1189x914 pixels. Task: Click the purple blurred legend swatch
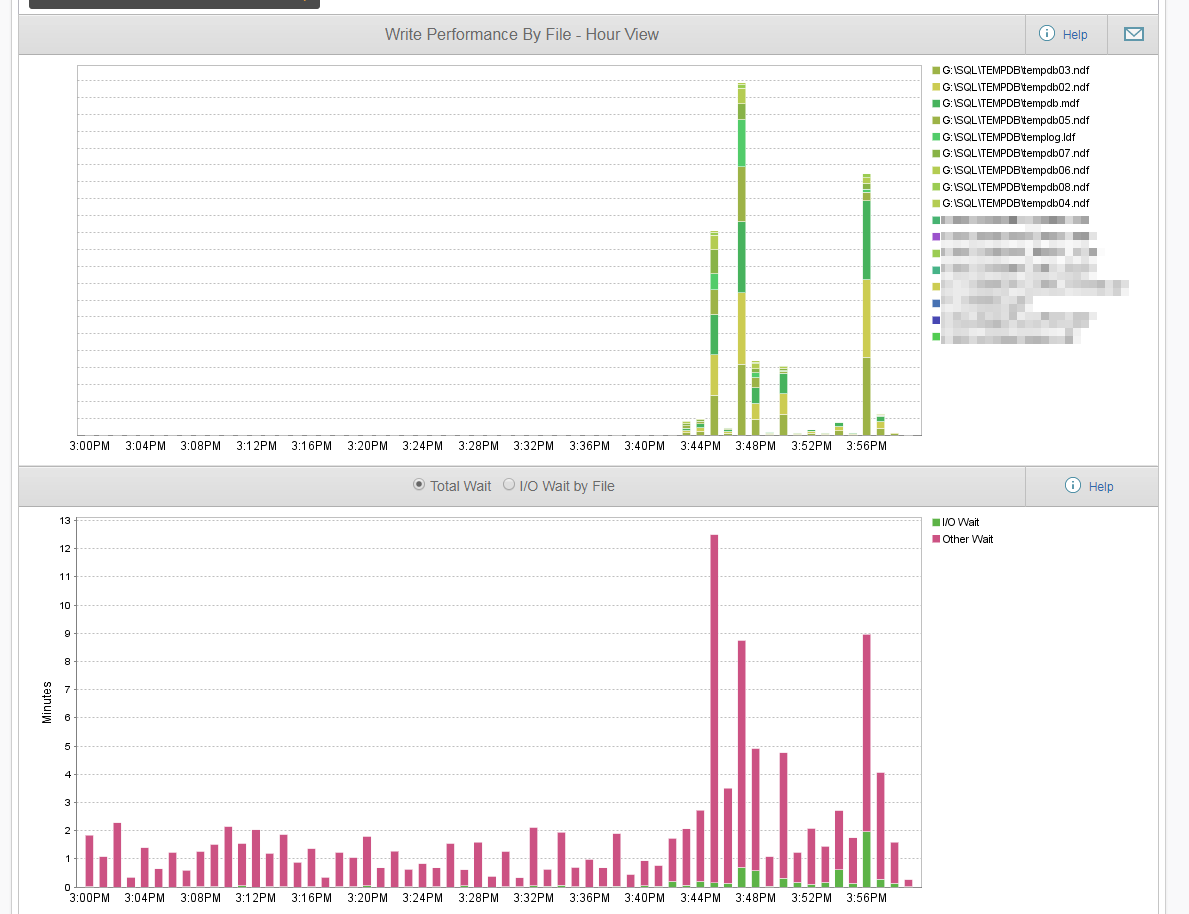point(936,237)
